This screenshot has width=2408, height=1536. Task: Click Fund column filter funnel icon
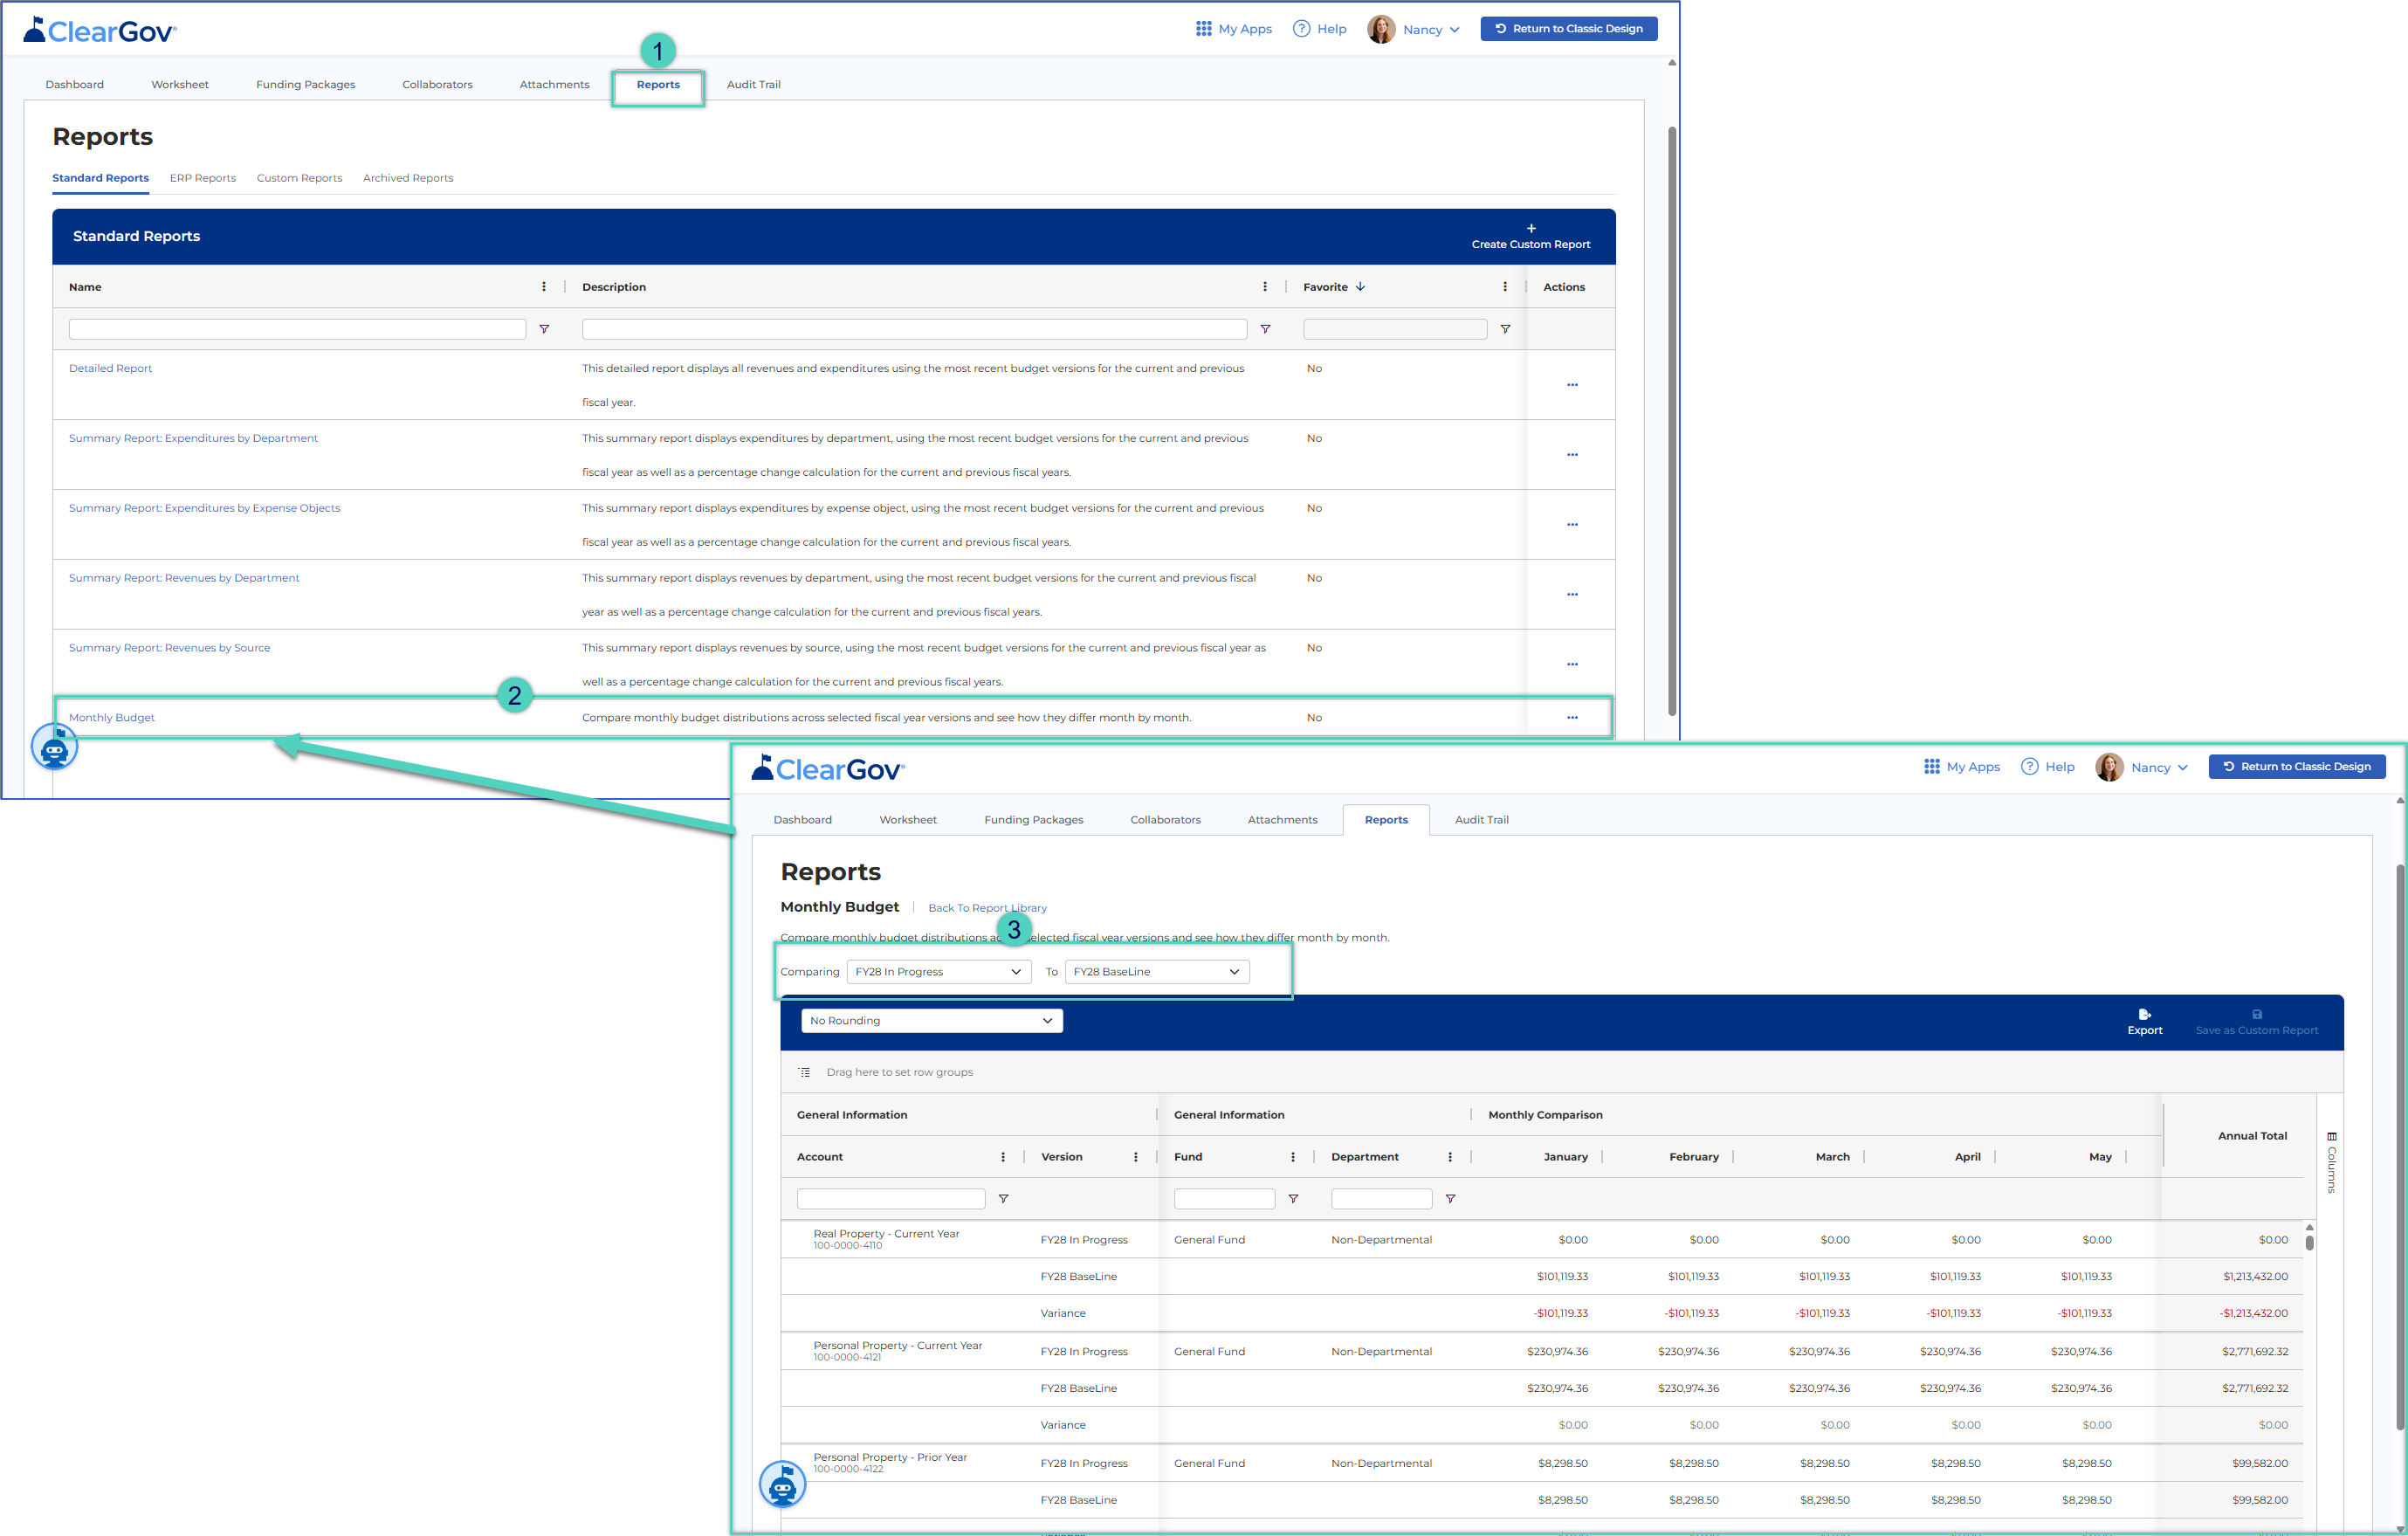[x=1293, y=1199]
